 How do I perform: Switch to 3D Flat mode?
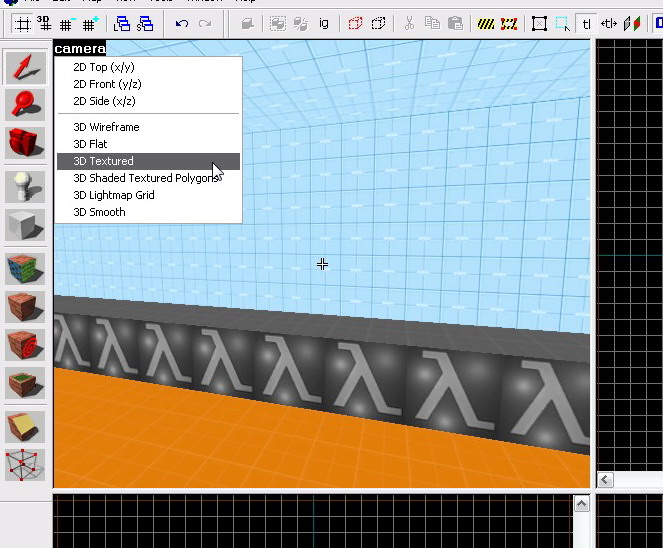tap(148, 144)
